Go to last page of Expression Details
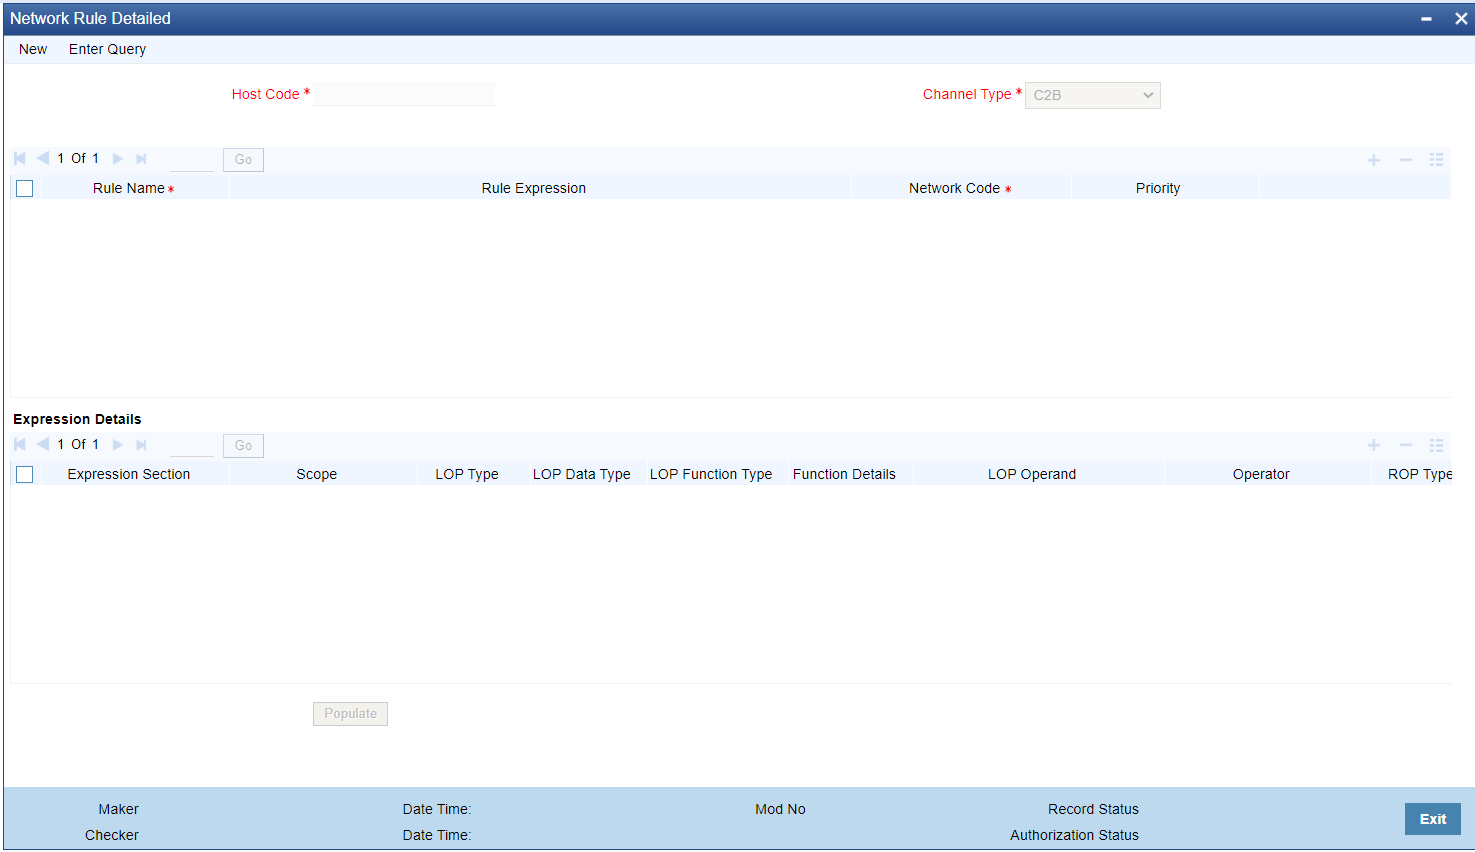The width and height of the screenshot is (1475, 852). [141, 445]
